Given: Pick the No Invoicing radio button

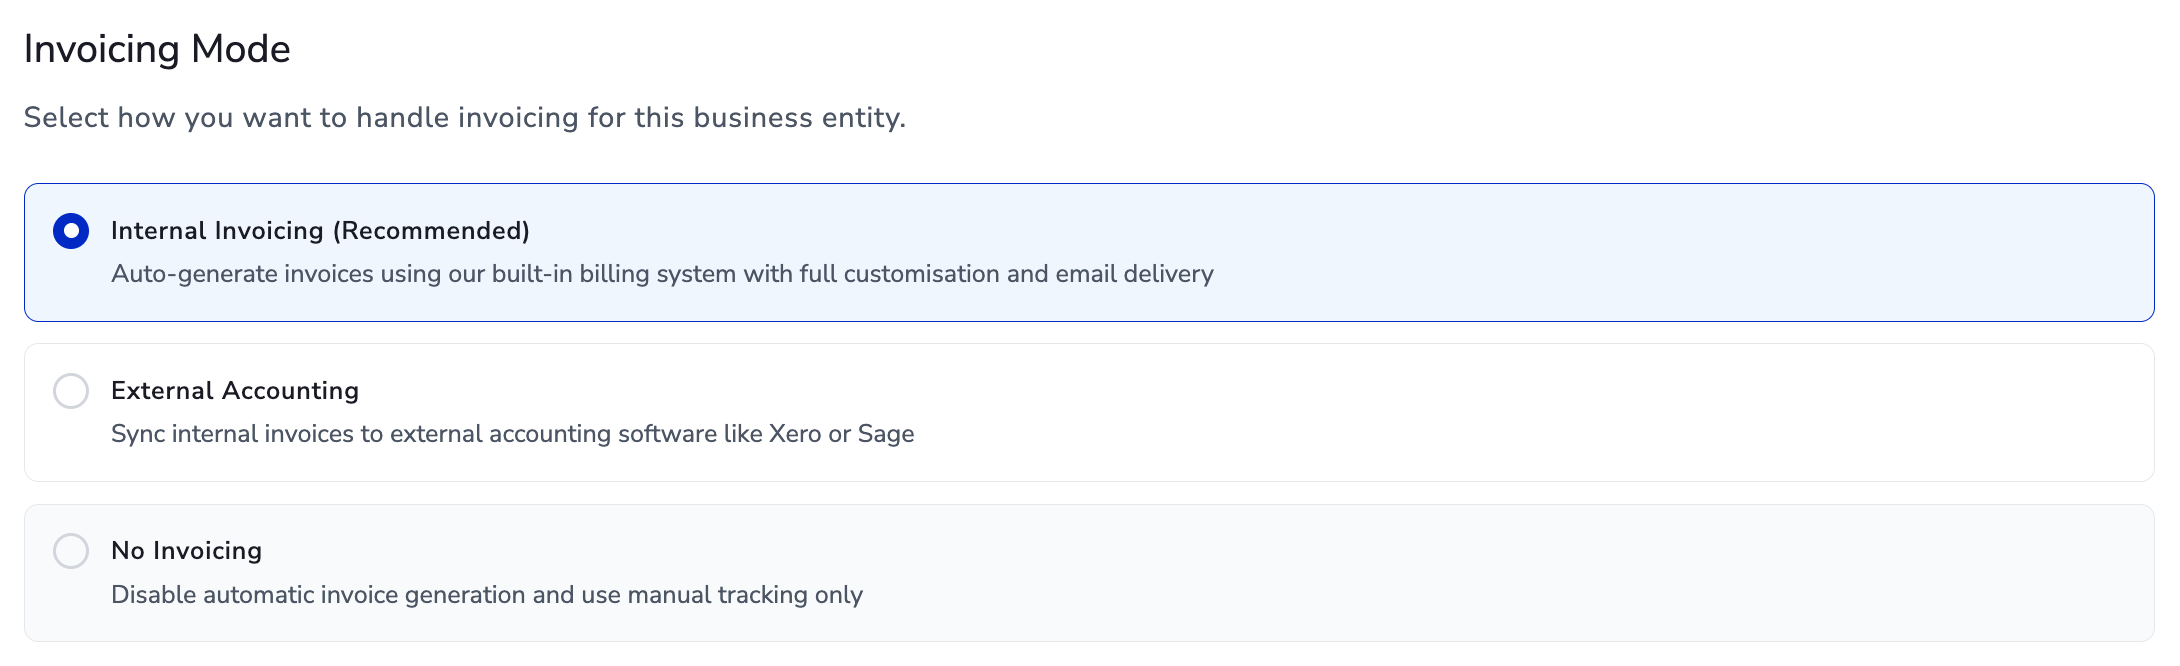Looking at the screenshot, I should [71, 551].
